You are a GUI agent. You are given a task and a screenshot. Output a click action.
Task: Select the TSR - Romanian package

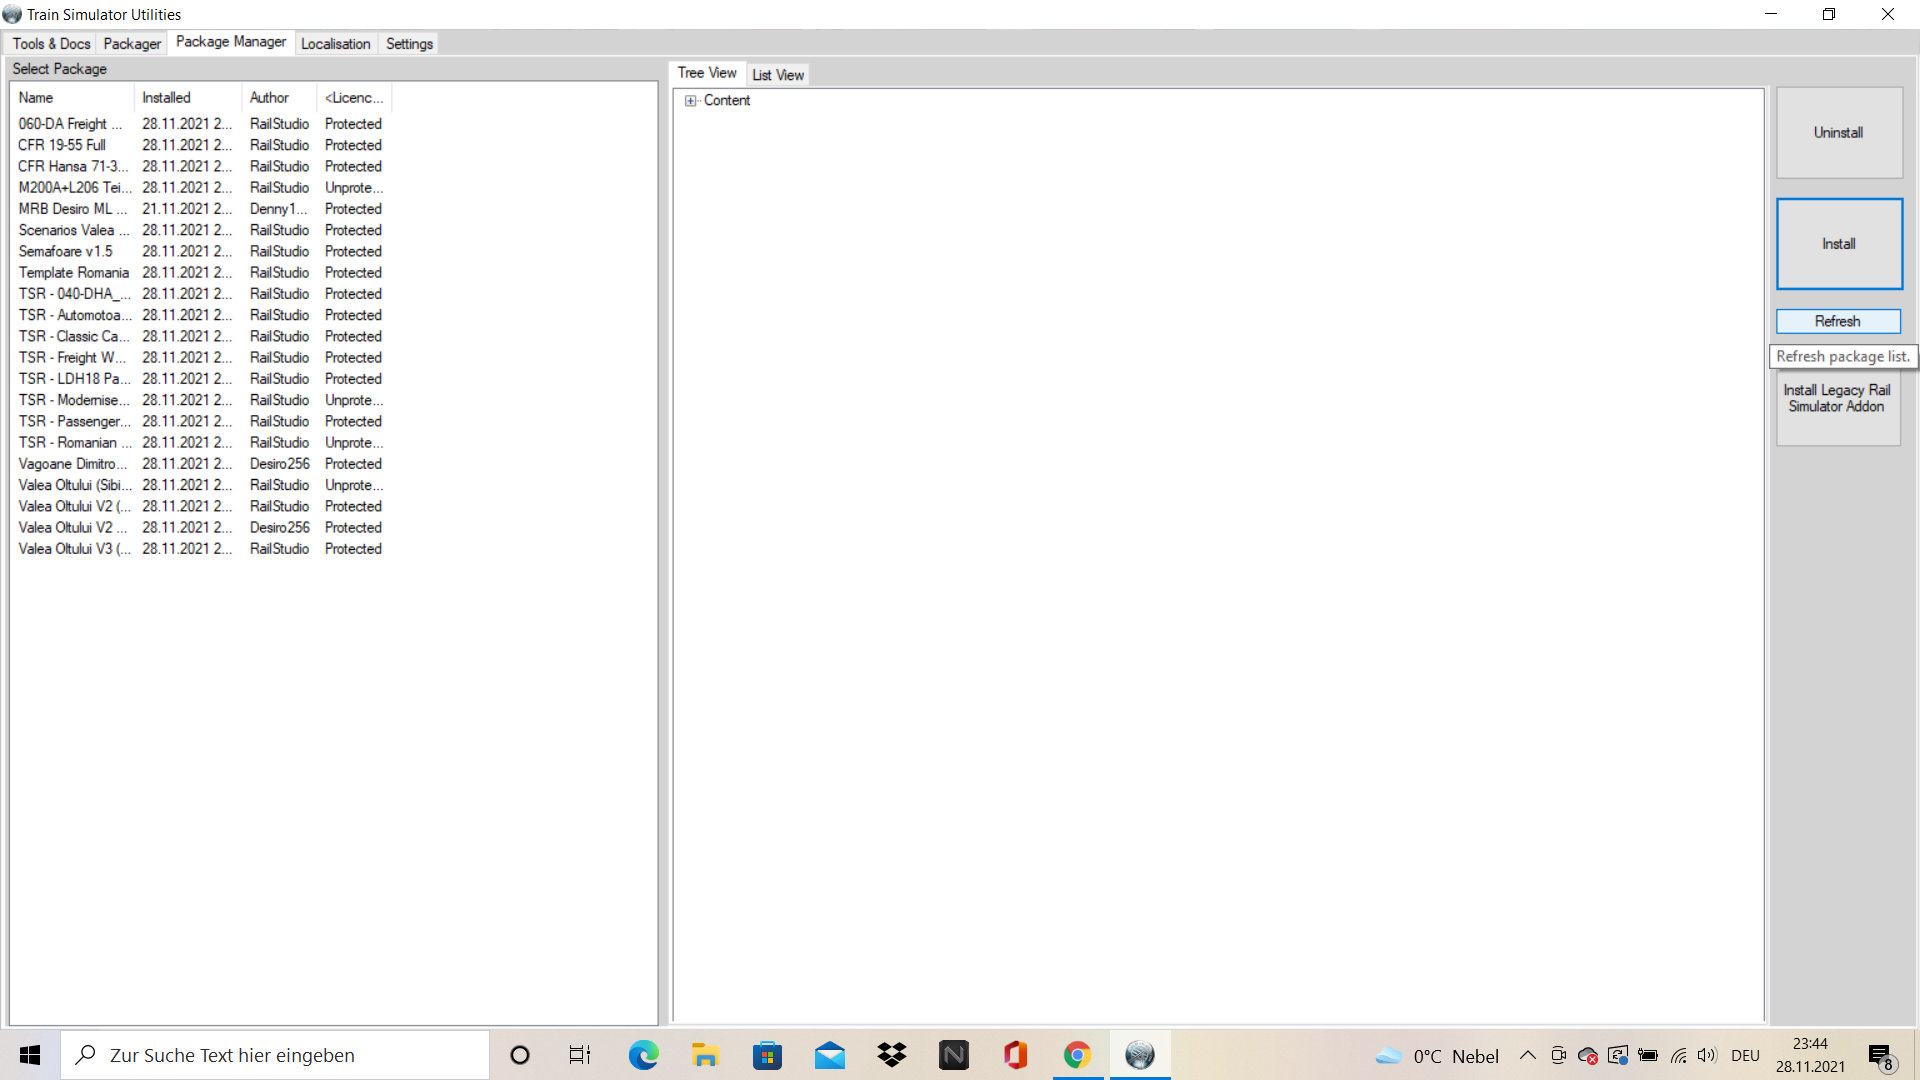[x=200, y=443]
